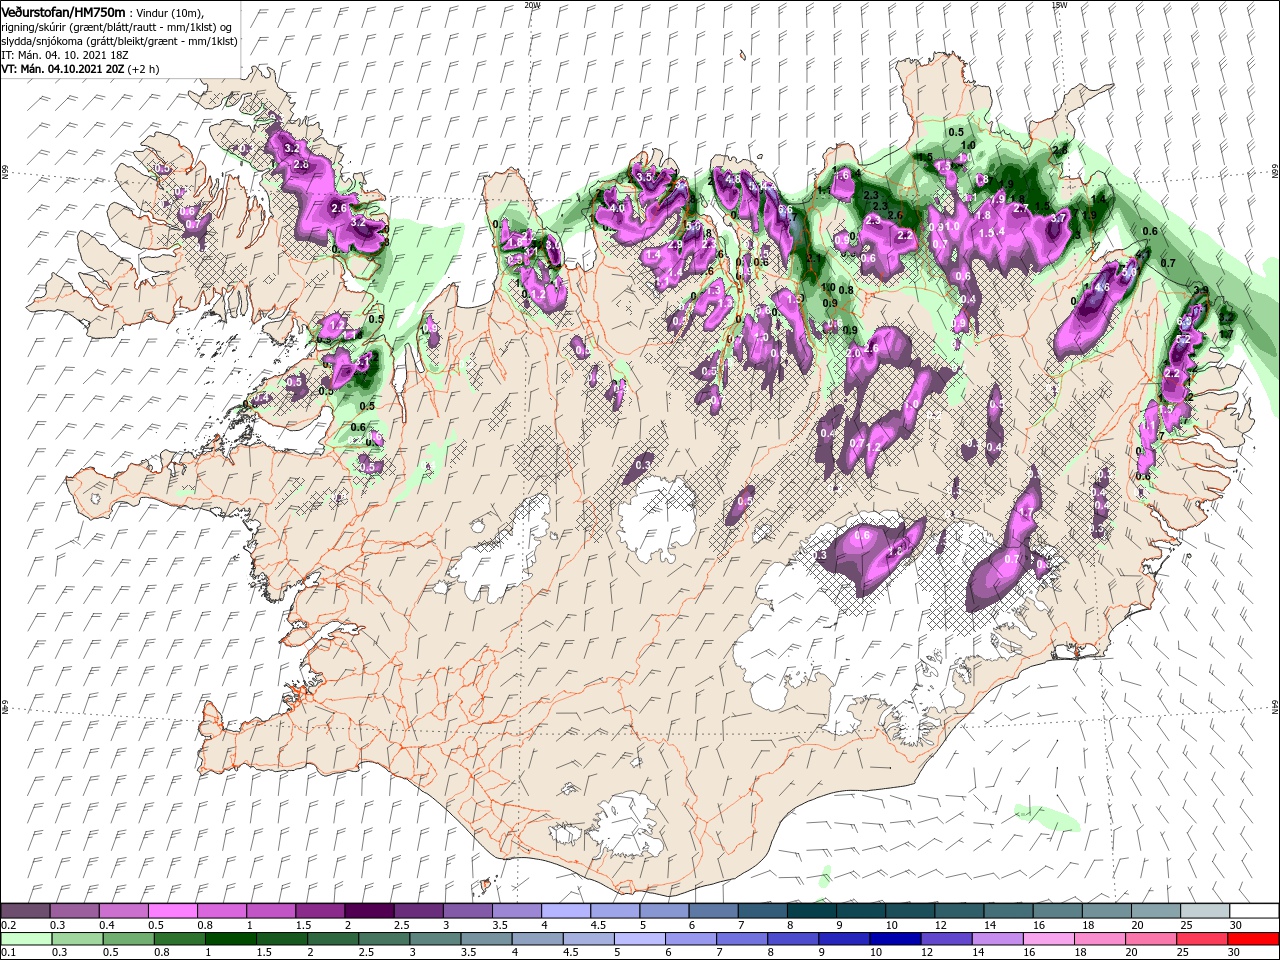
Task: Pick the light gray top-row swatch labelled 25
Action: [1205, 911]
